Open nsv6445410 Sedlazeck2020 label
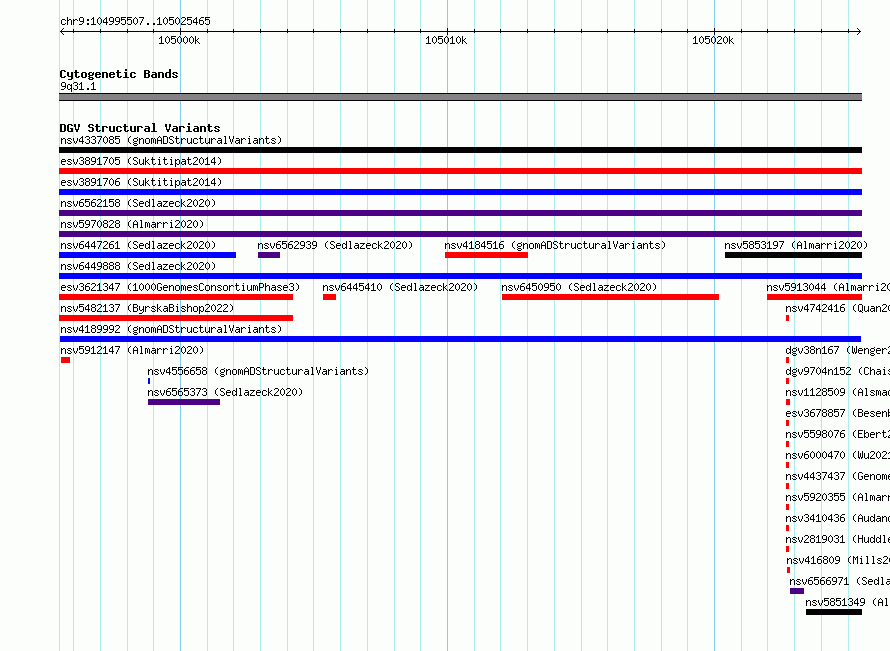This screenshot has height=651, width=890. 400,287
